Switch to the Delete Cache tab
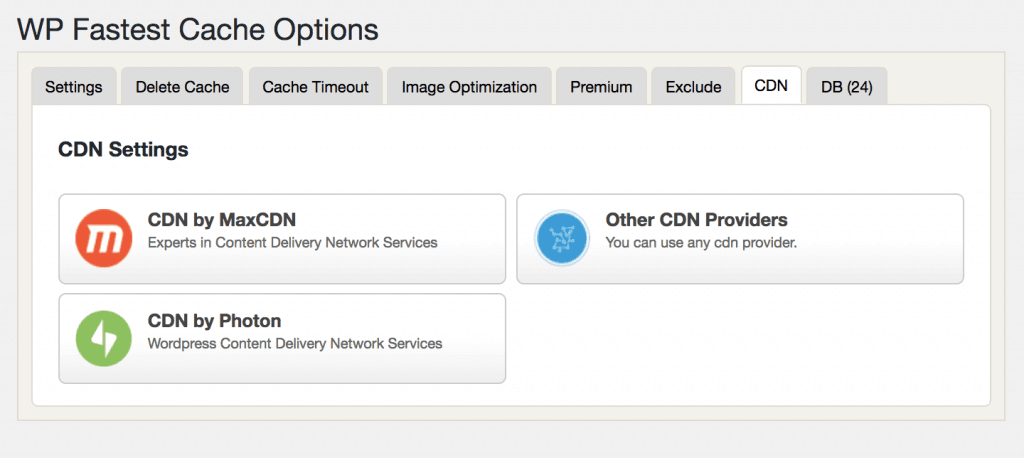 182,86
